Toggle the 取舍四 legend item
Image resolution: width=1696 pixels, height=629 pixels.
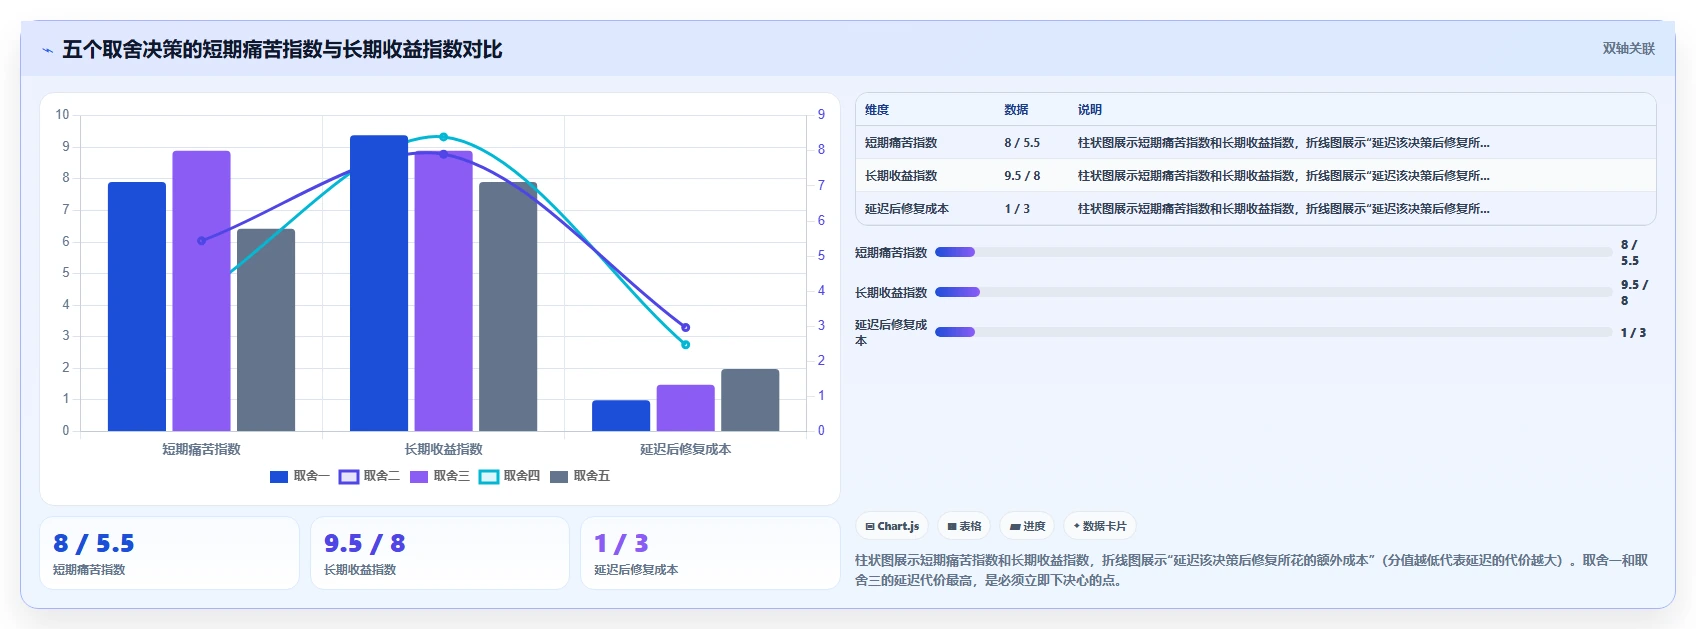[x=509, y=476]
